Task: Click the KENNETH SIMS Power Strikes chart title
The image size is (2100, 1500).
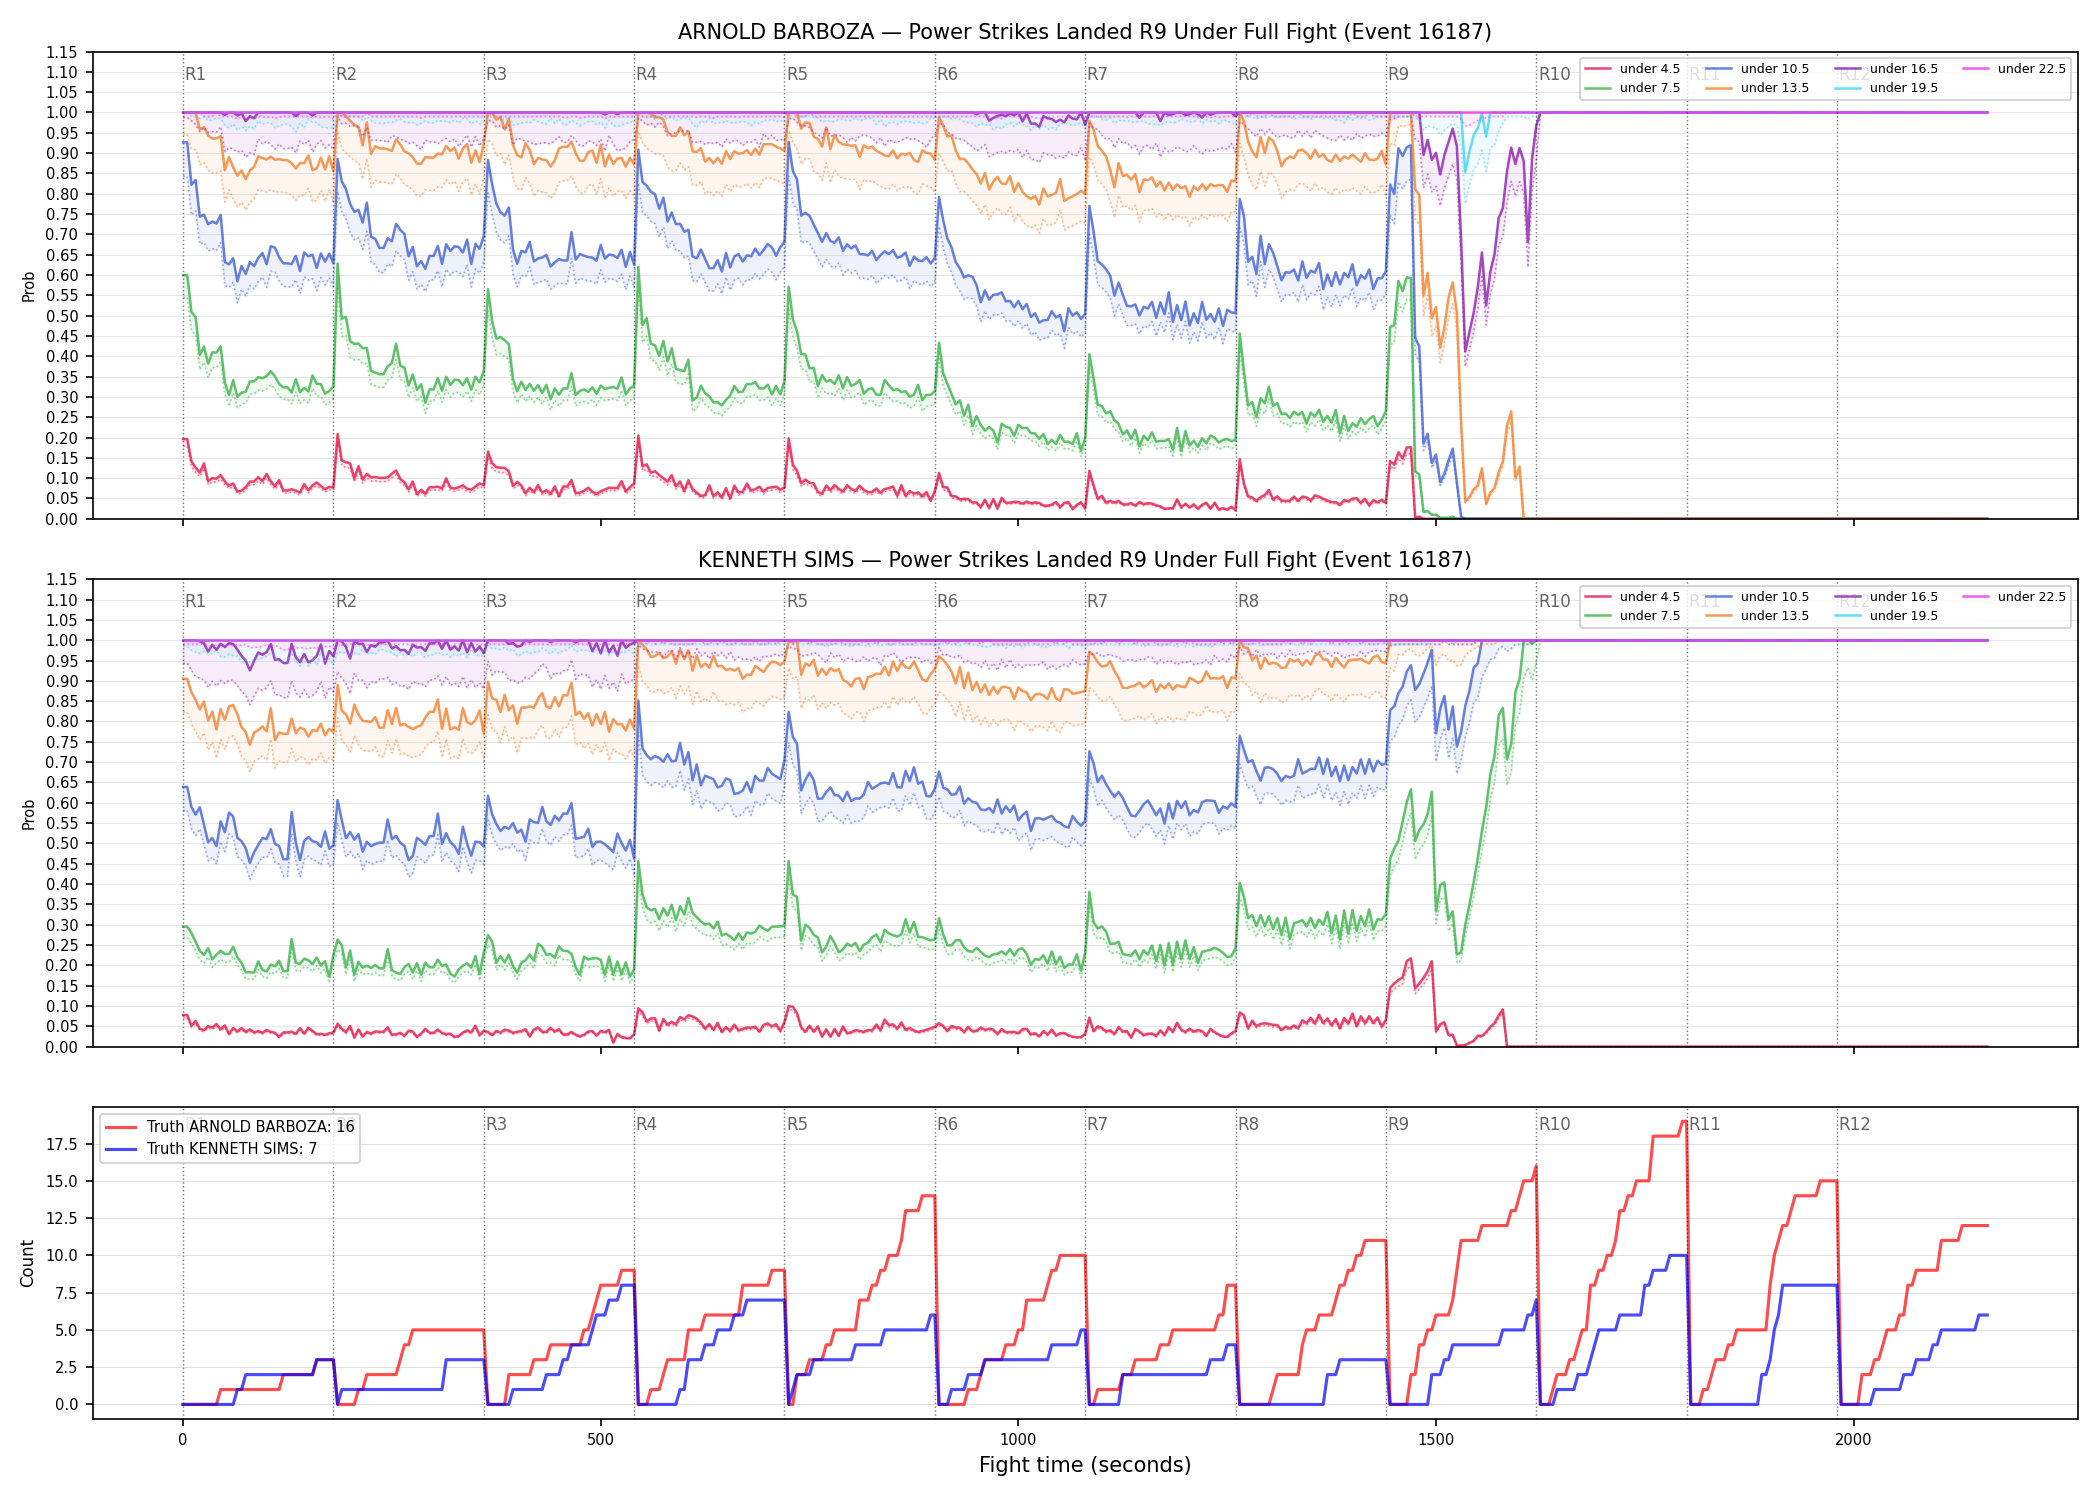Action: [x=1084, y=560]
